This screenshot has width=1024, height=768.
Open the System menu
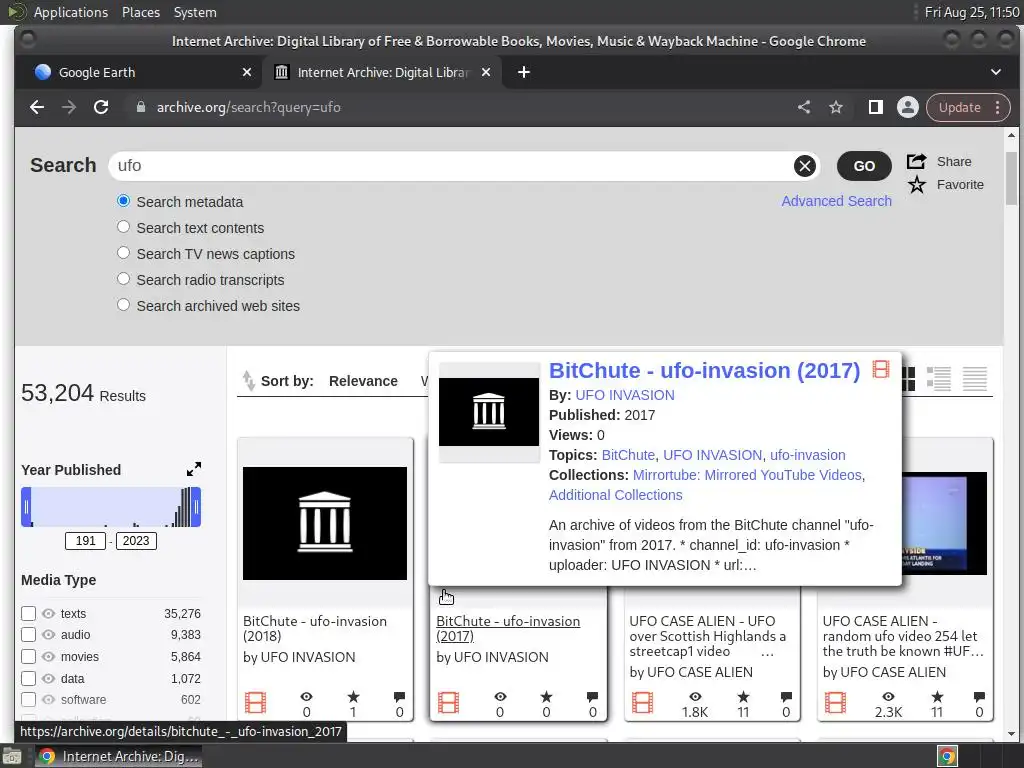[195, 12]
